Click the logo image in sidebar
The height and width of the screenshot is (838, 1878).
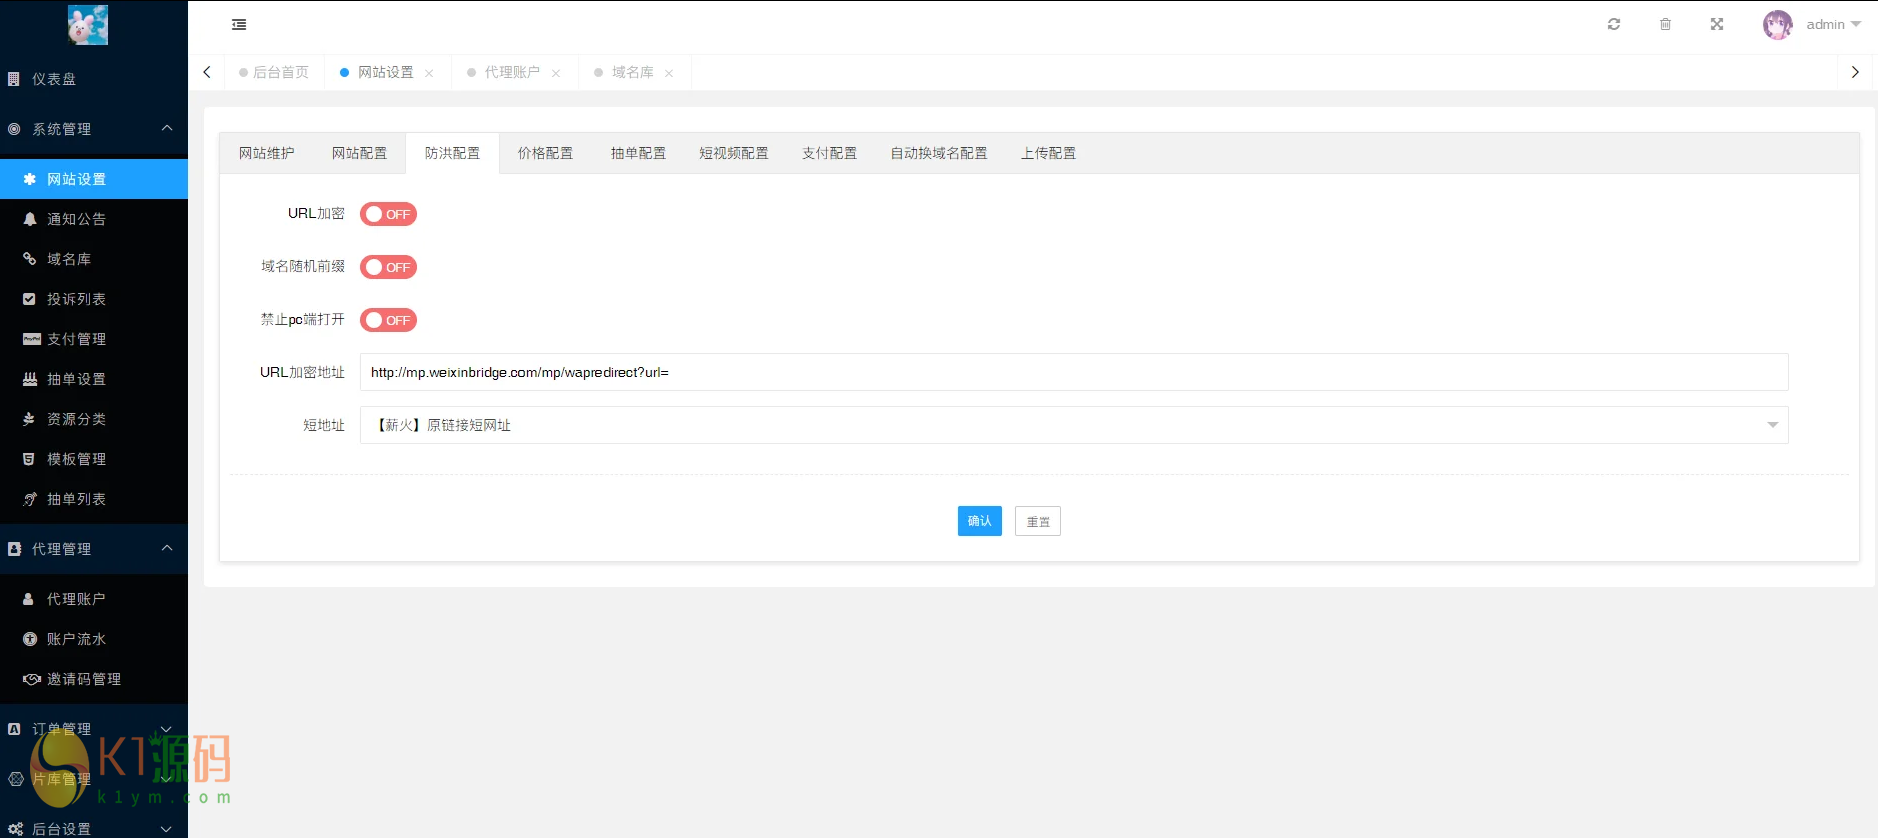pyautogui.click(x=88, y=25)
